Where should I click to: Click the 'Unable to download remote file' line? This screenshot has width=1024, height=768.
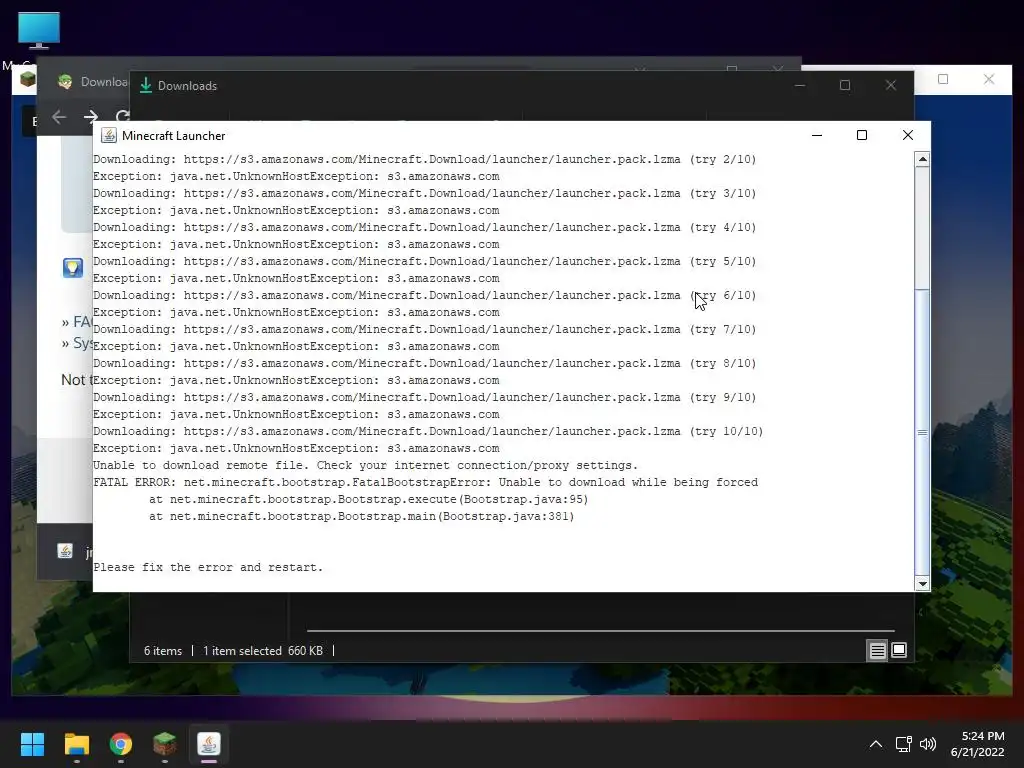point(366,466)
